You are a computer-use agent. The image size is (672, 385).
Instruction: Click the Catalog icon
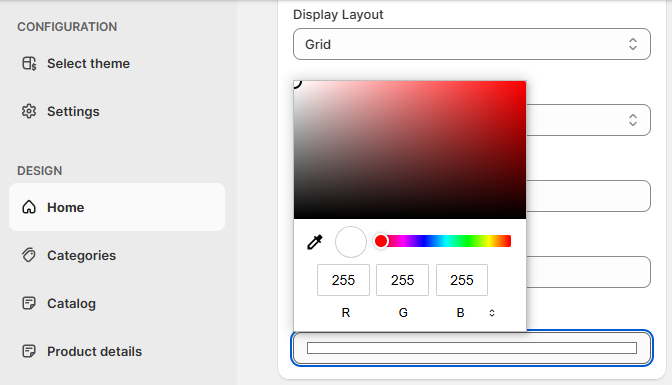click(29, 303)
